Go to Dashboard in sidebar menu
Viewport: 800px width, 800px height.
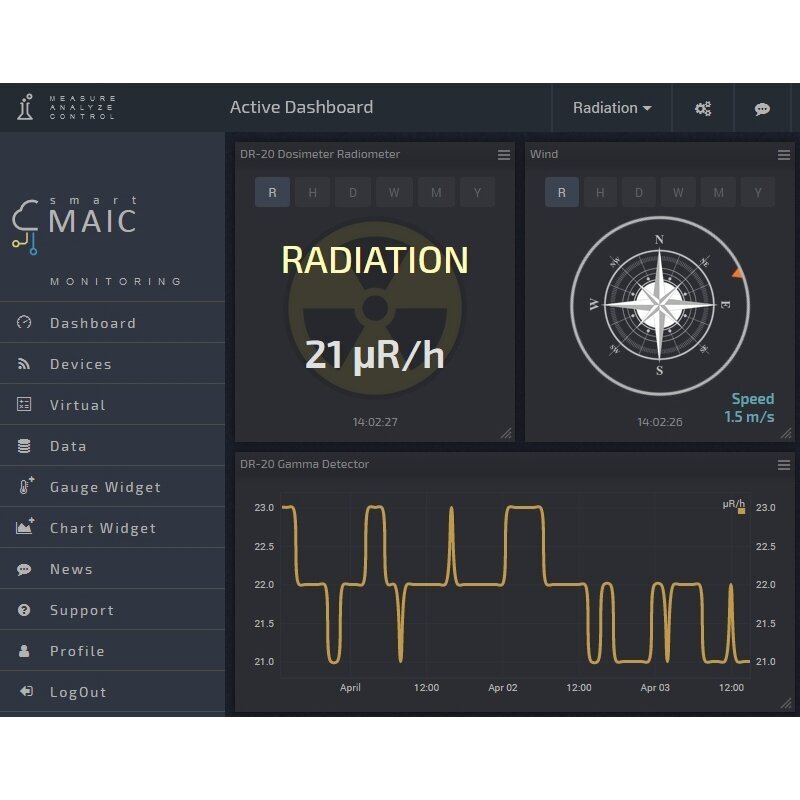coord(112,322)
